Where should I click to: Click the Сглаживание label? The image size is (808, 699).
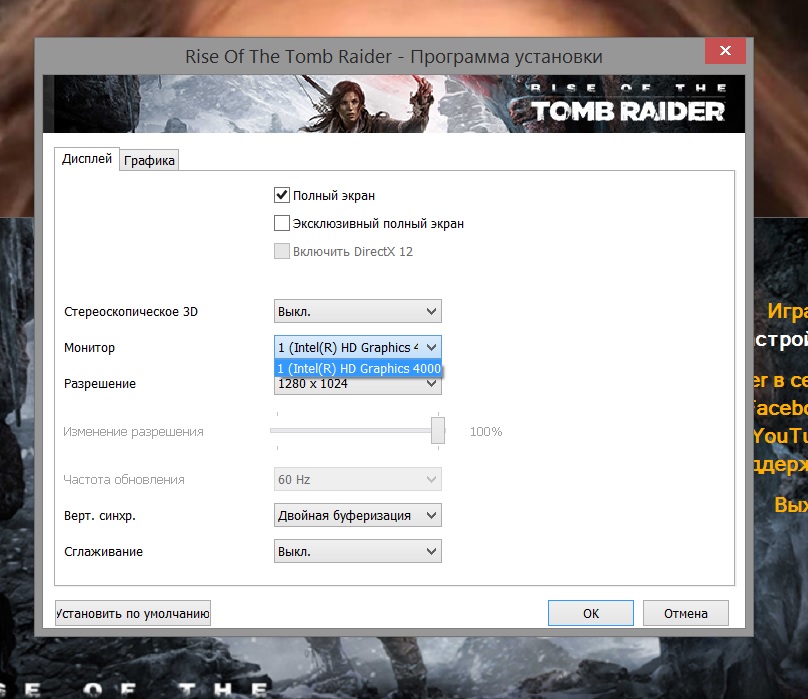point(103,552)
